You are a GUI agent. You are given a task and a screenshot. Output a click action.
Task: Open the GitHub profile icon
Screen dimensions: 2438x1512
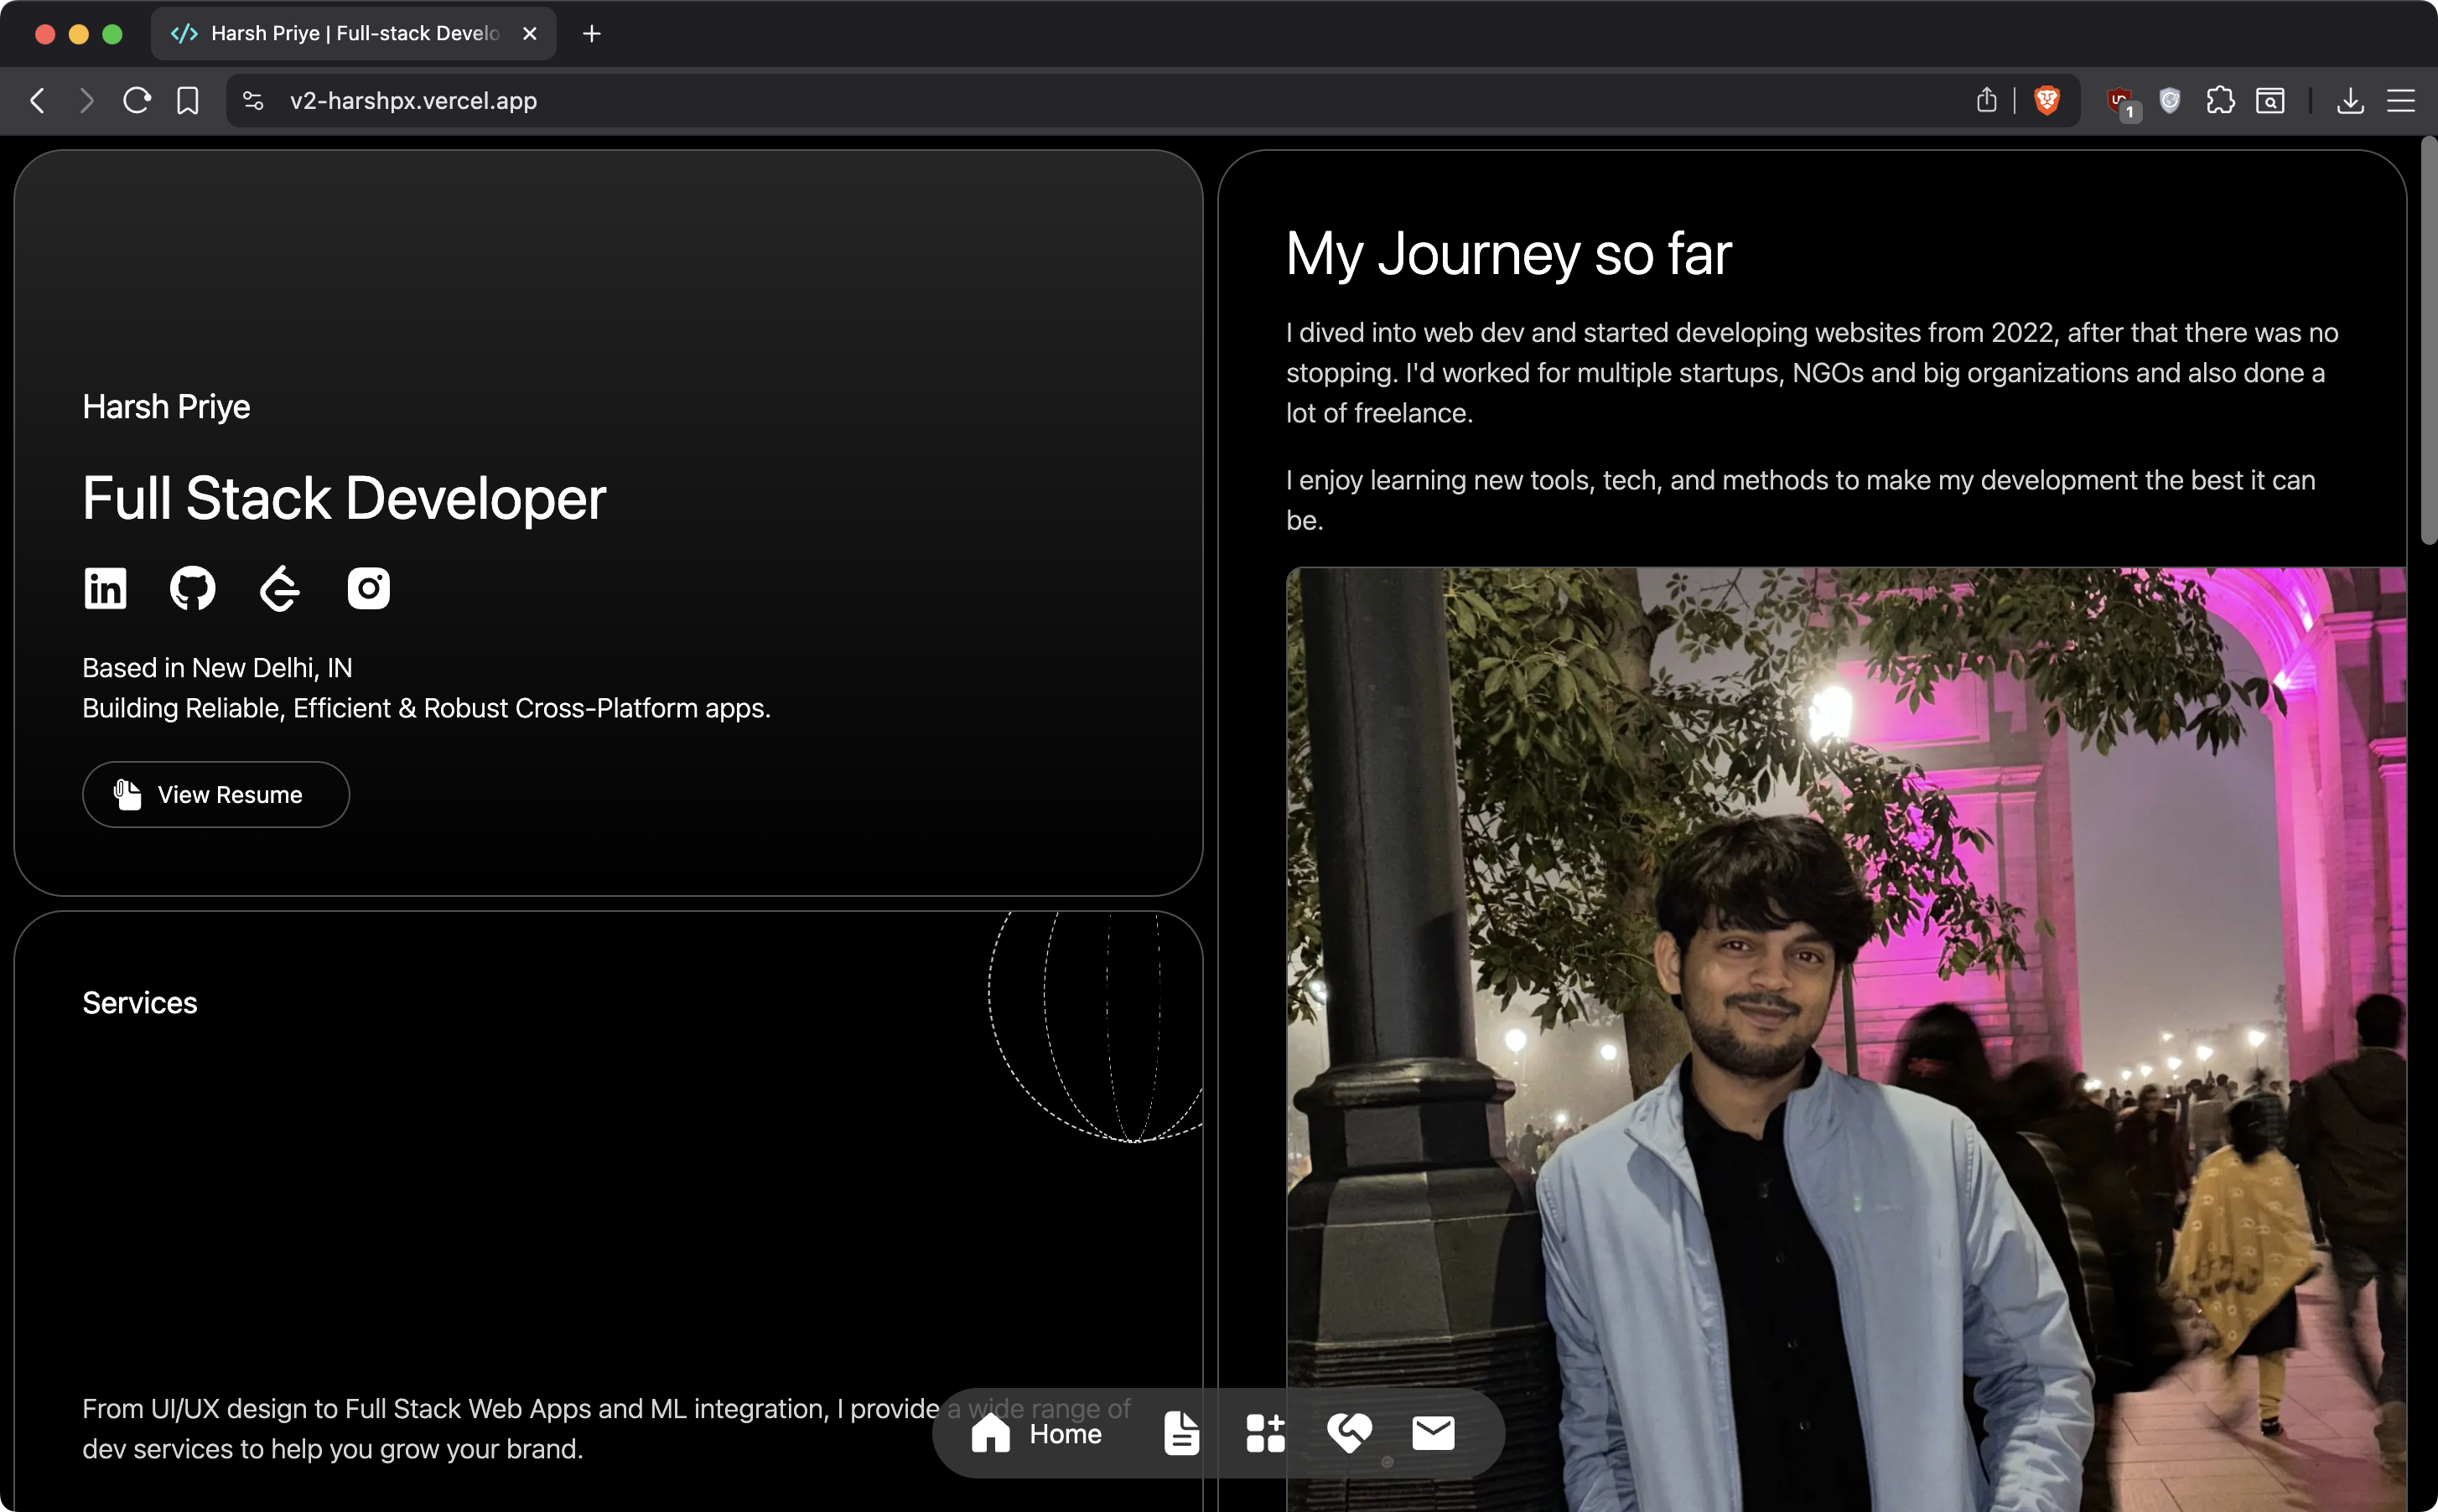pyautogui.click(x=192, y=588)
